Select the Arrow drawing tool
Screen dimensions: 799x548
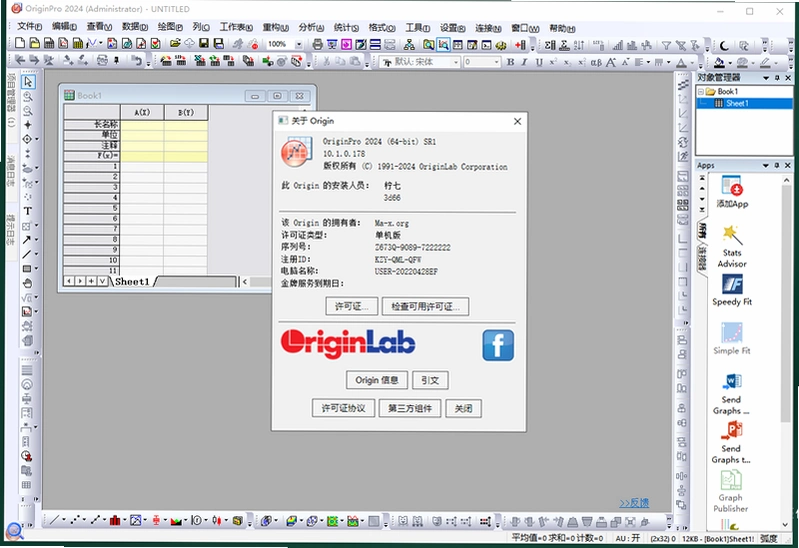26,240
